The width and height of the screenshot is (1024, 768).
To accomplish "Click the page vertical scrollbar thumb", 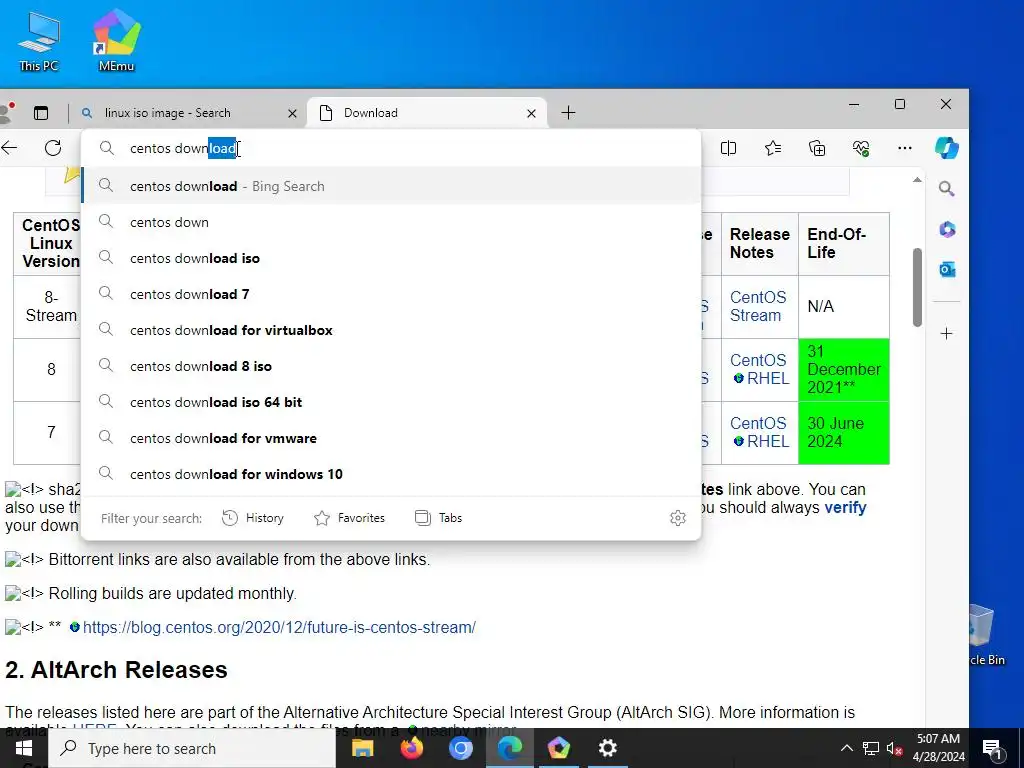I will (918, 287).
